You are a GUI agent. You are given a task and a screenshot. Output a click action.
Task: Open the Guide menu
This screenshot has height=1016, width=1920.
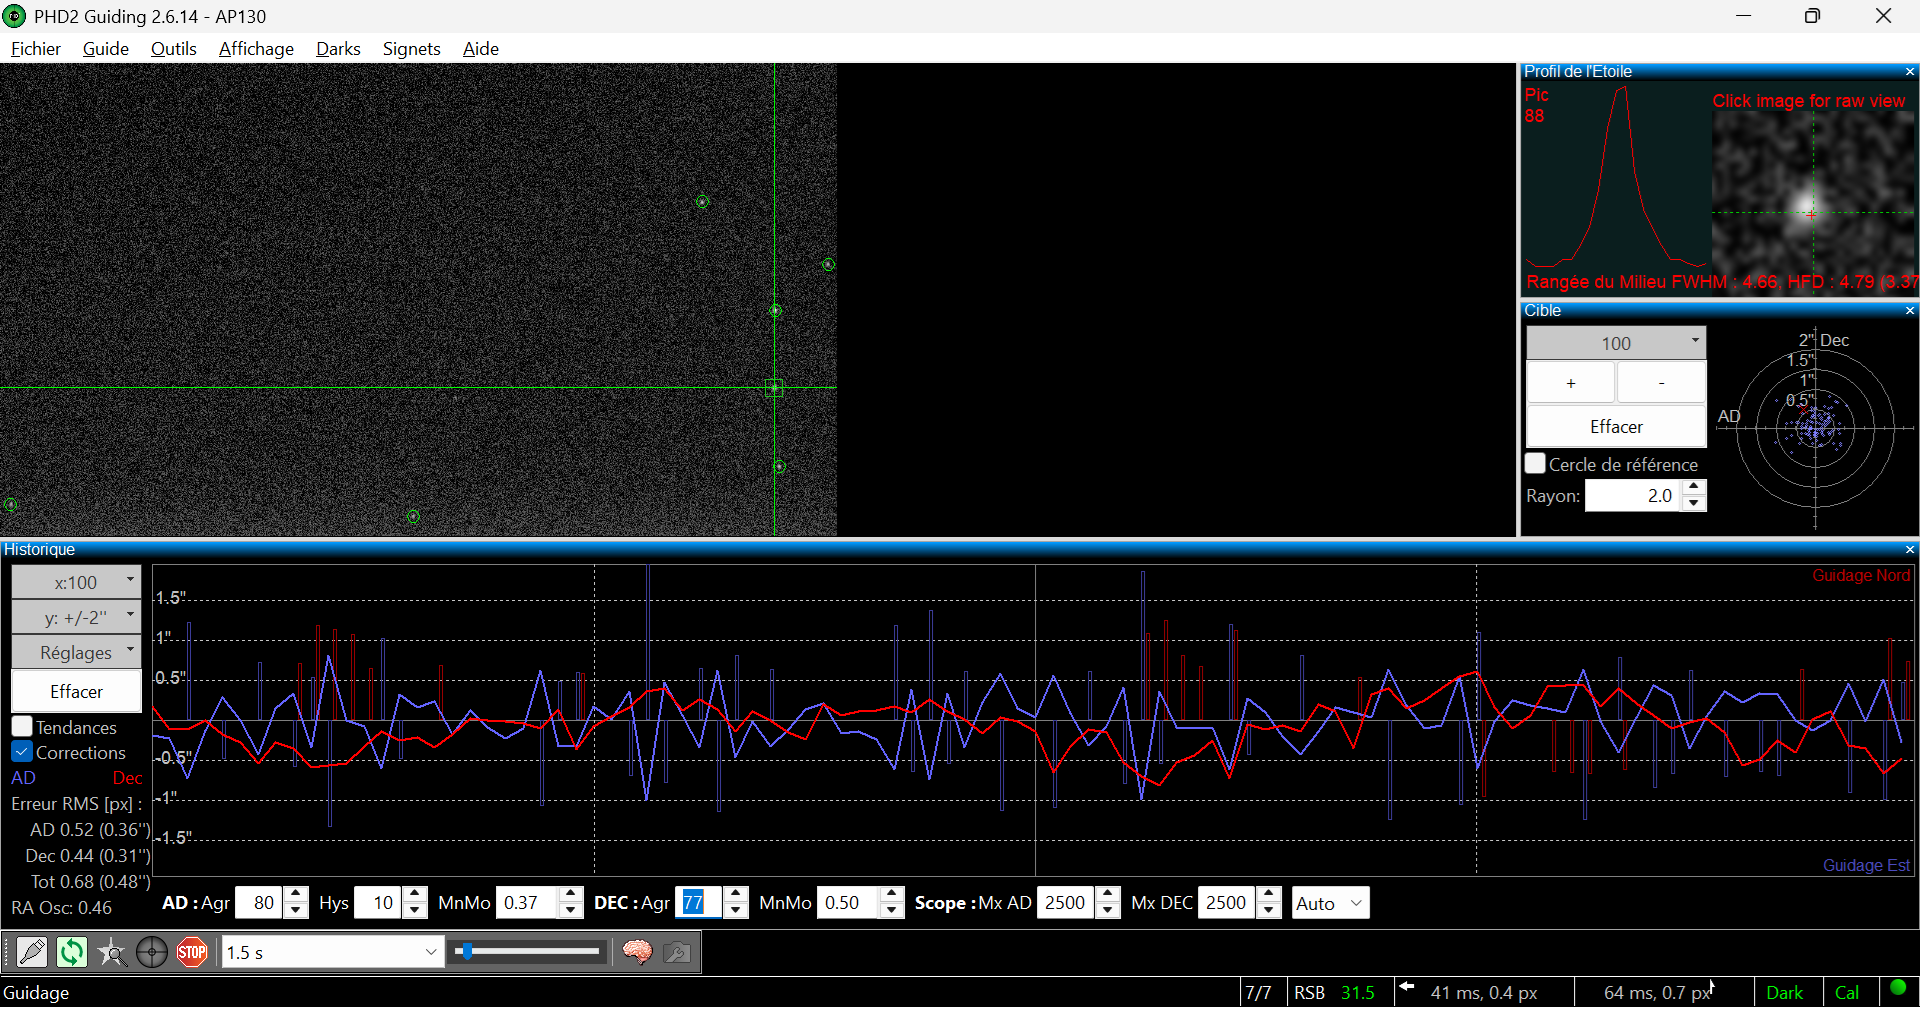106,49
